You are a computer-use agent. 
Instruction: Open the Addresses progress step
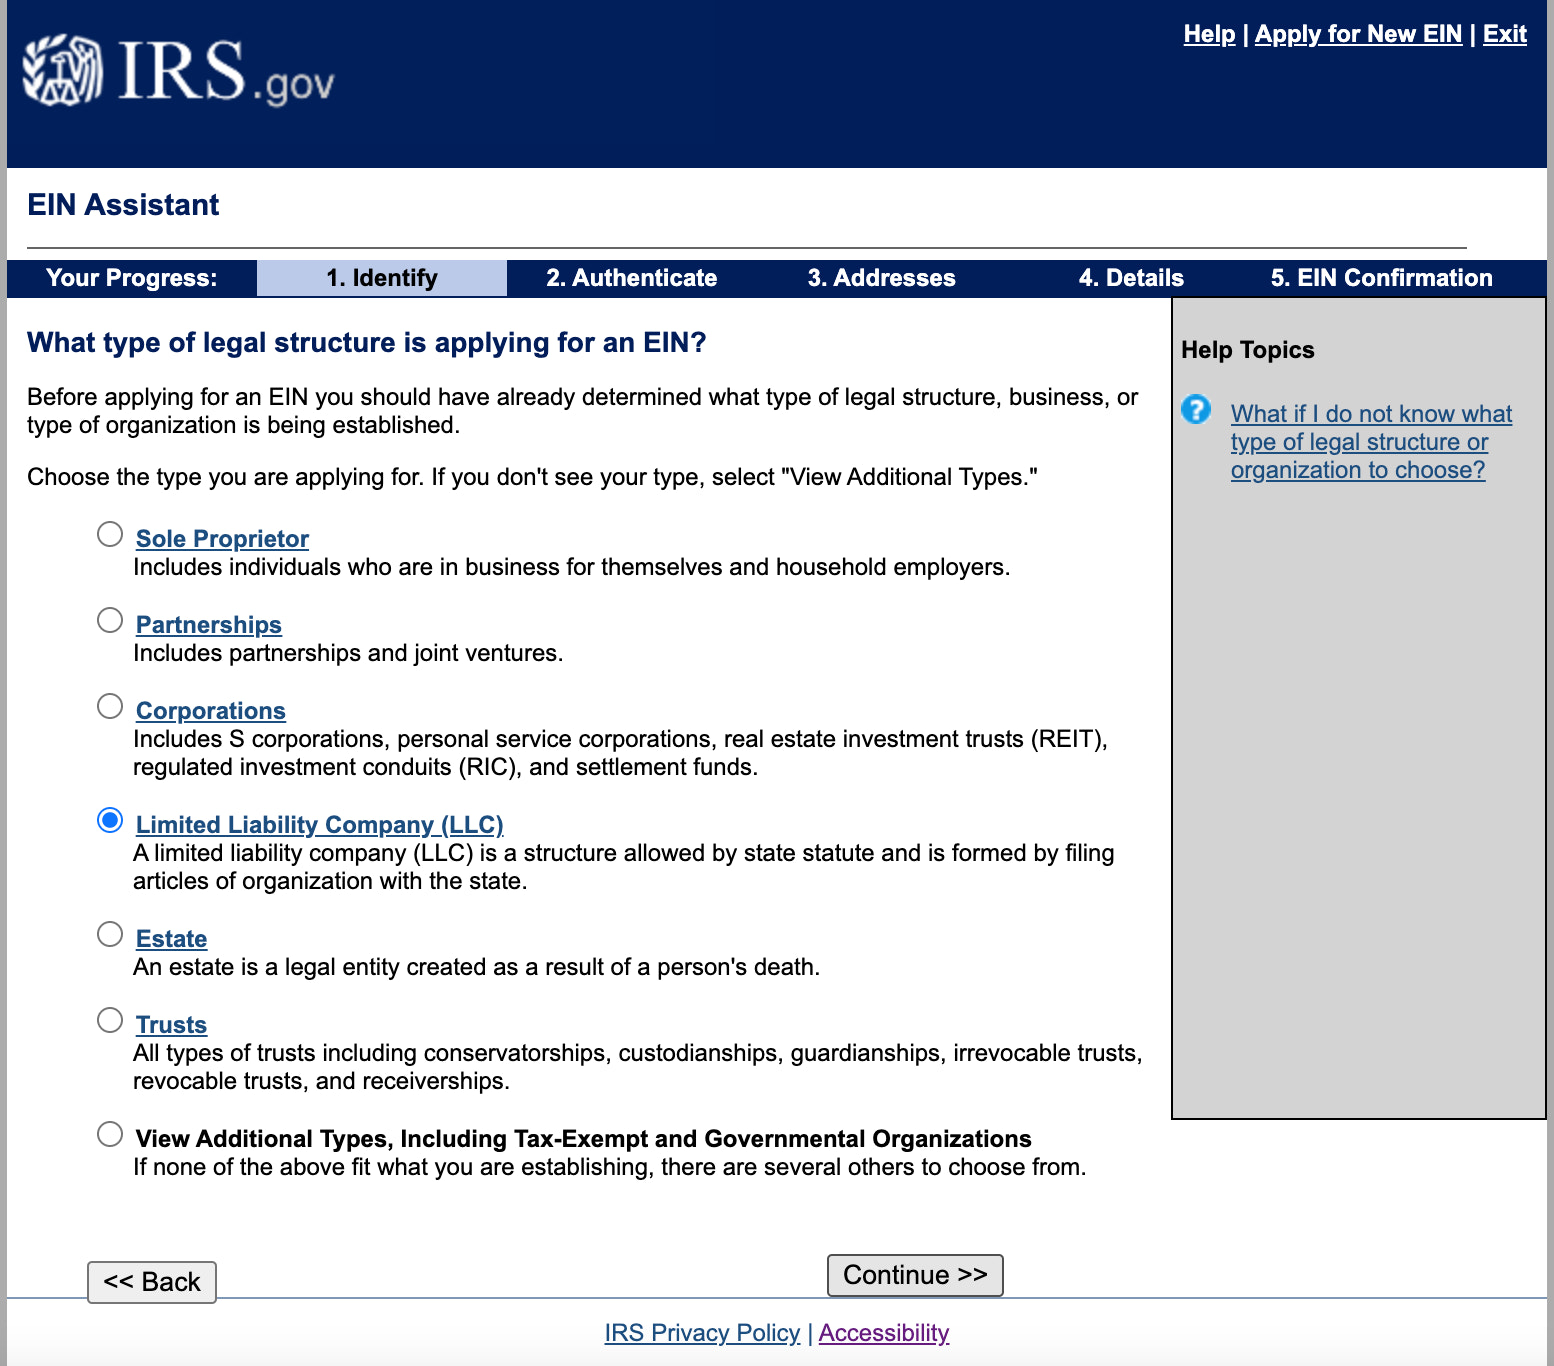(x=881, y=278)
